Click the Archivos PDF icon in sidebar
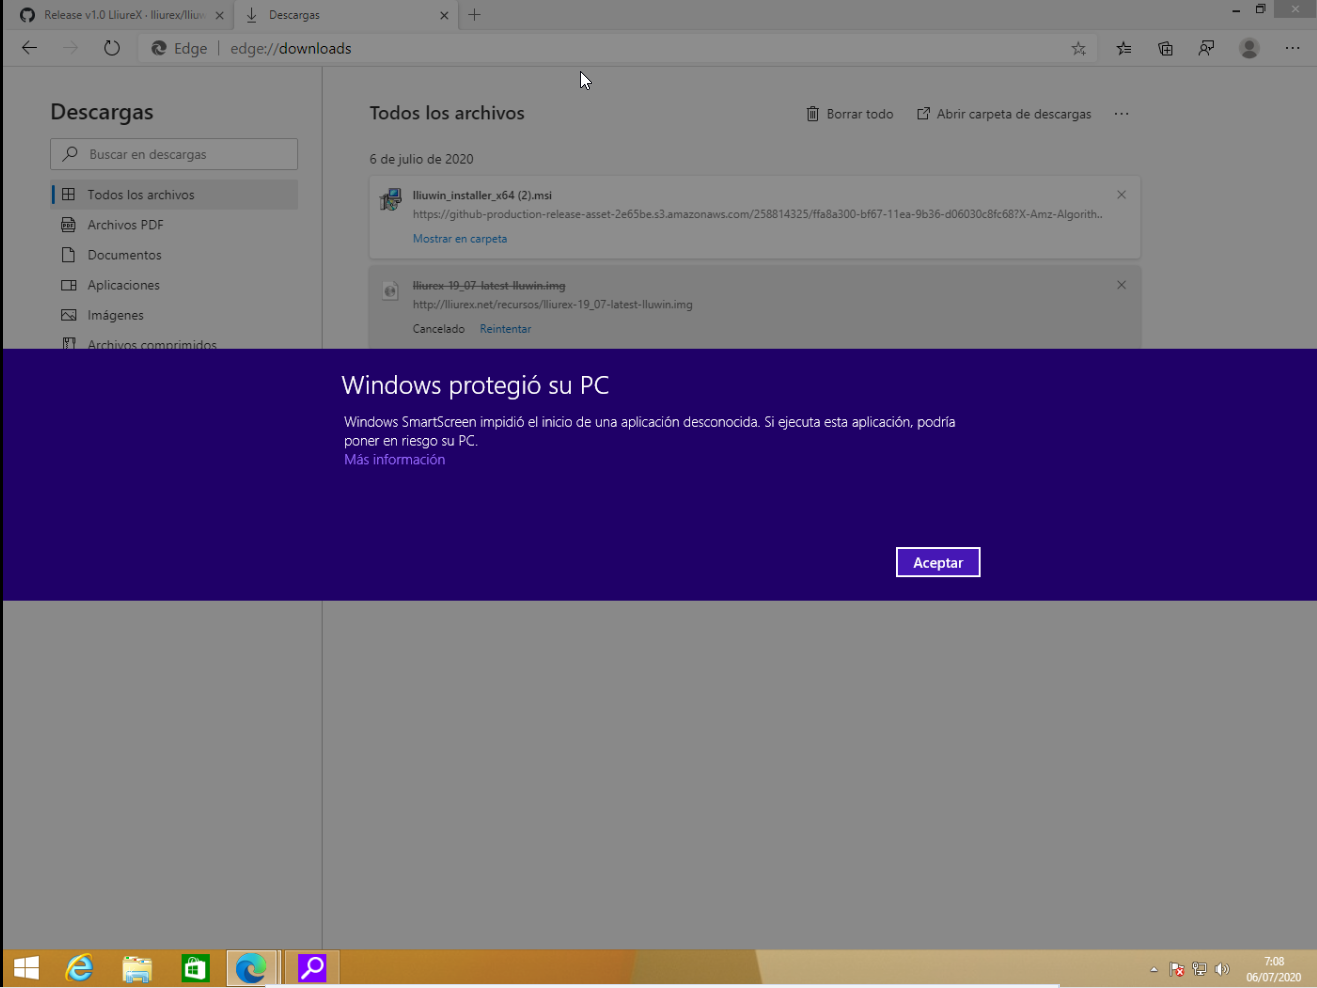The height and width of the screenshot is (988, 1317). [x=68, y=225]
